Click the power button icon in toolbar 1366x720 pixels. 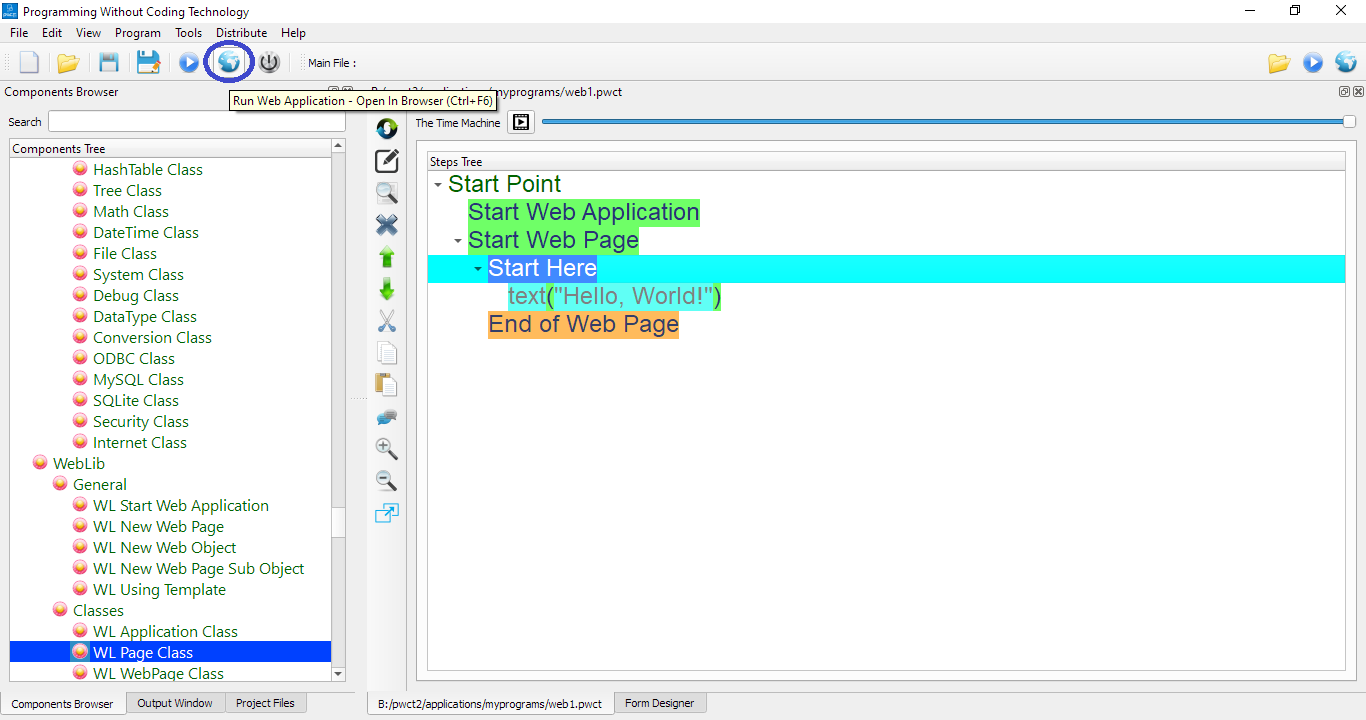point(269,63)
